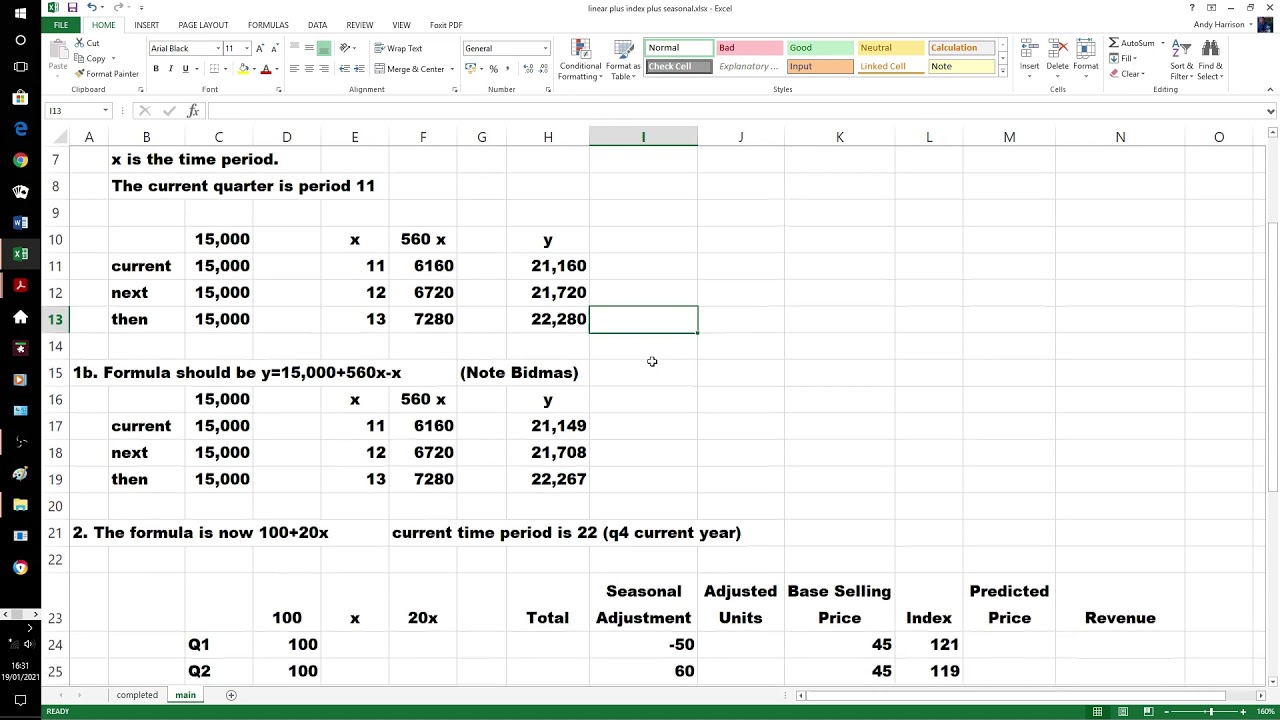
Task: Add a new sheet with plus button
Action: (231, 695)
